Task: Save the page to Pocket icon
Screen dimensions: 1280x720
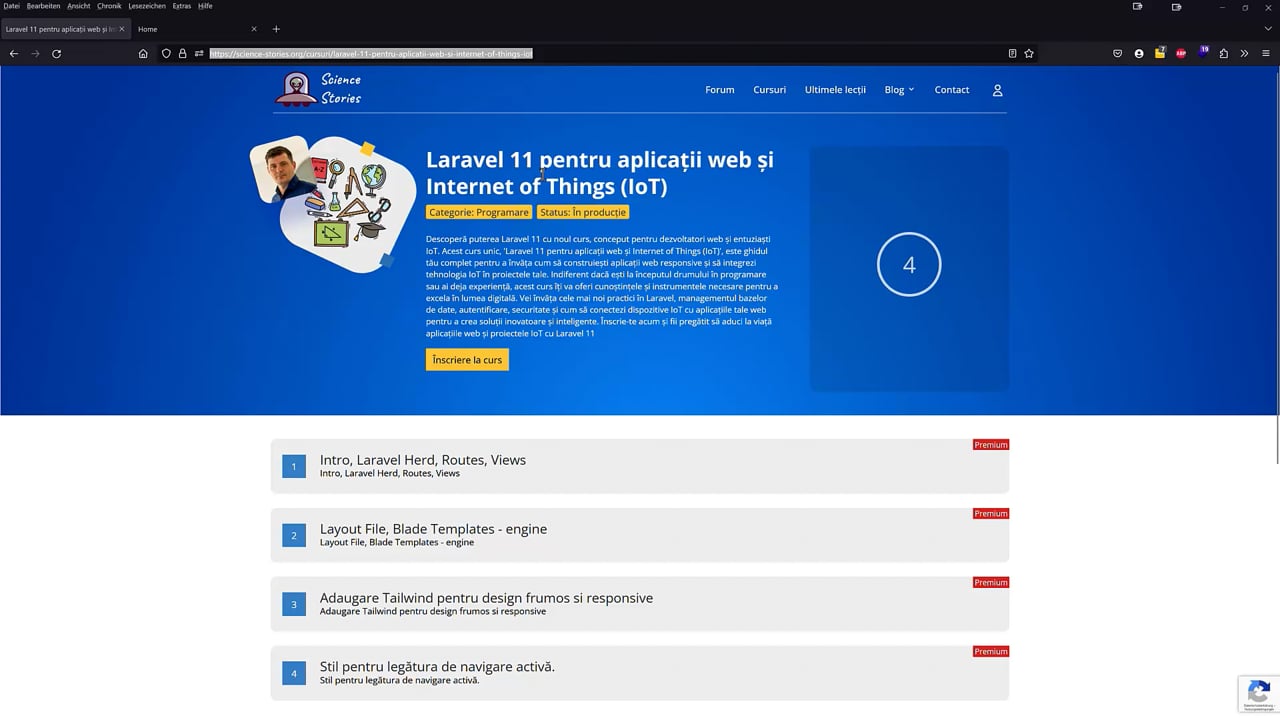Action: click(x=1118, y=54)
